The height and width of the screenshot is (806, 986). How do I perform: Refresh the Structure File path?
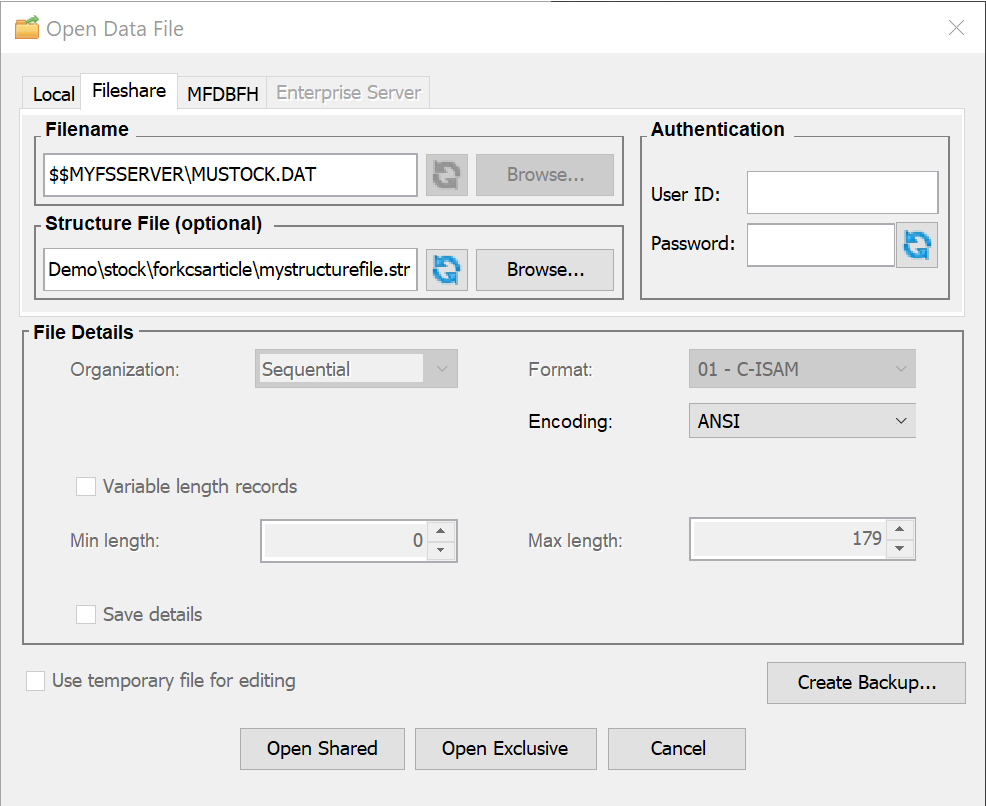[446, 269]
